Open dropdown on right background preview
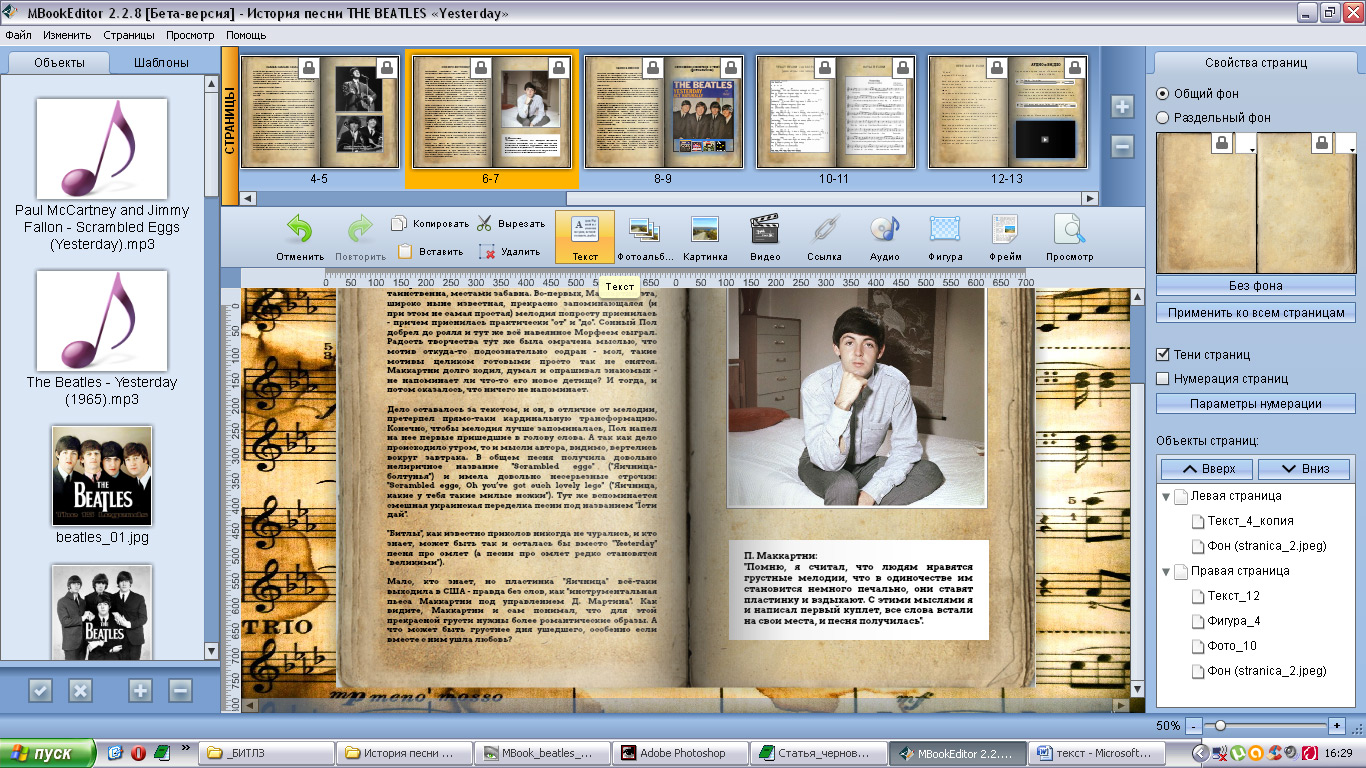1366x768 pixels. [x=1346, y=145]
